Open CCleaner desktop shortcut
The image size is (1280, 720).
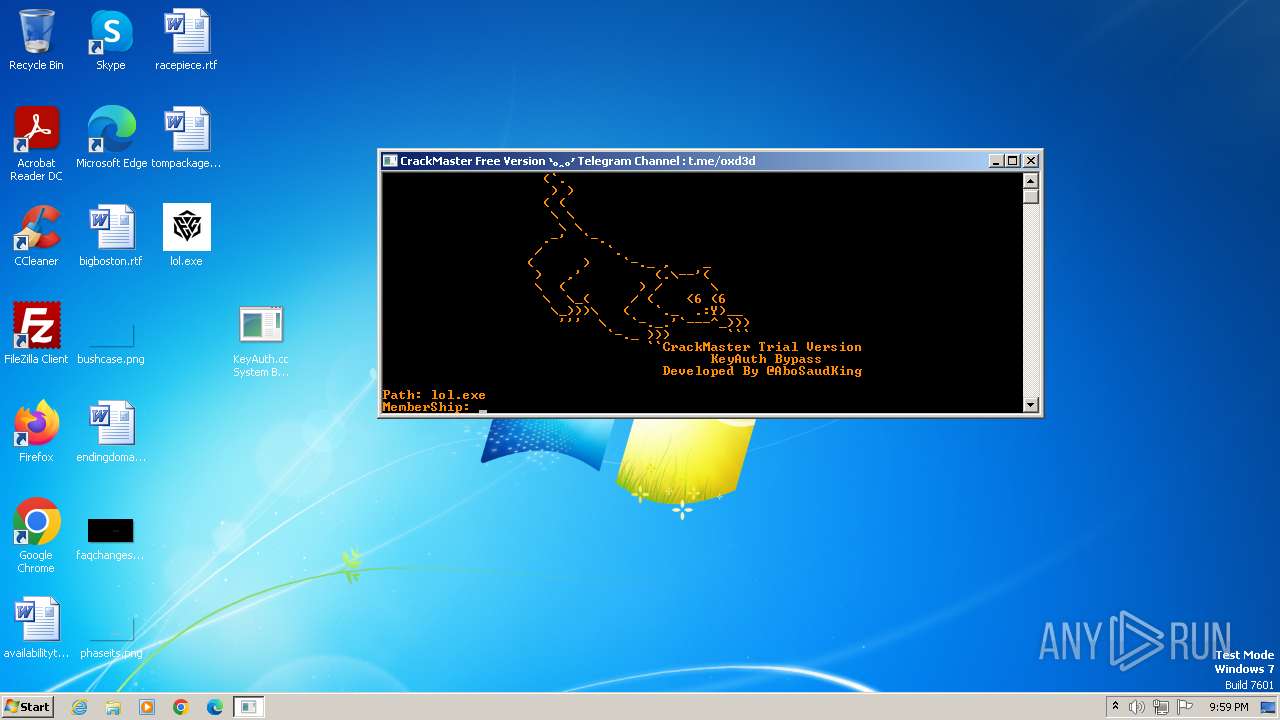(x=36, y=236)
